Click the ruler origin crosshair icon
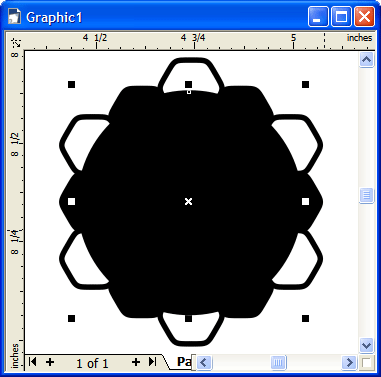381x377 pixels. [16, 42]
